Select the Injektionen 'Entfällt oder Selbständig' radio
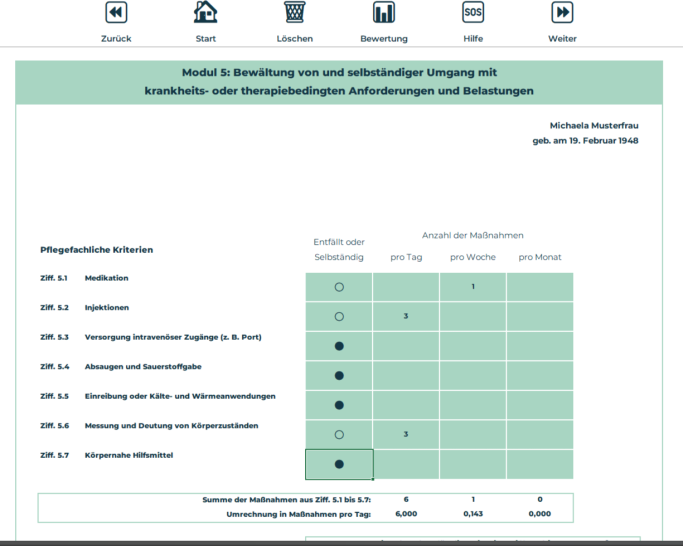The height and width of the screenshot is (546, 683). click(x=339, y=316)
